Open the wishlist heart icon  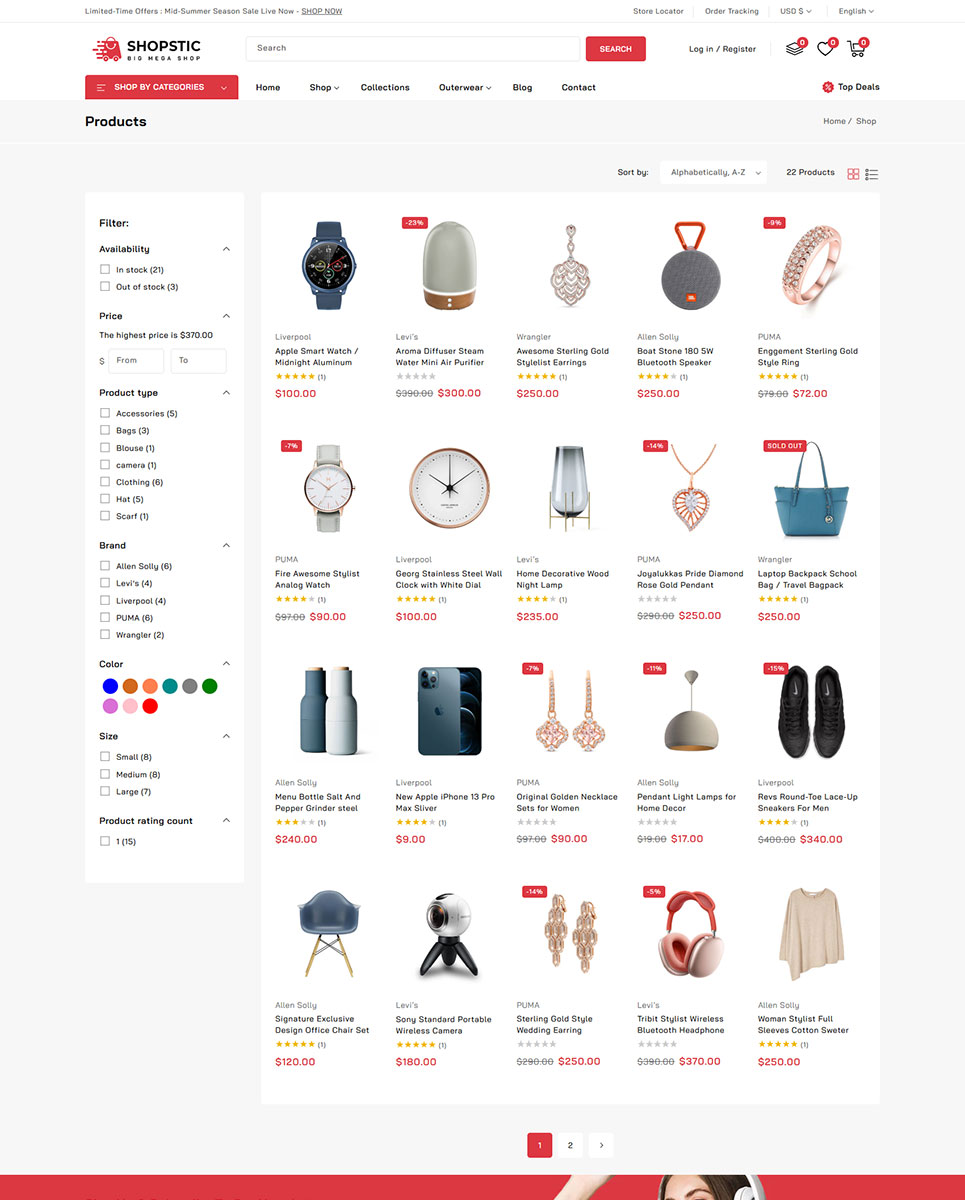[825, 48]
